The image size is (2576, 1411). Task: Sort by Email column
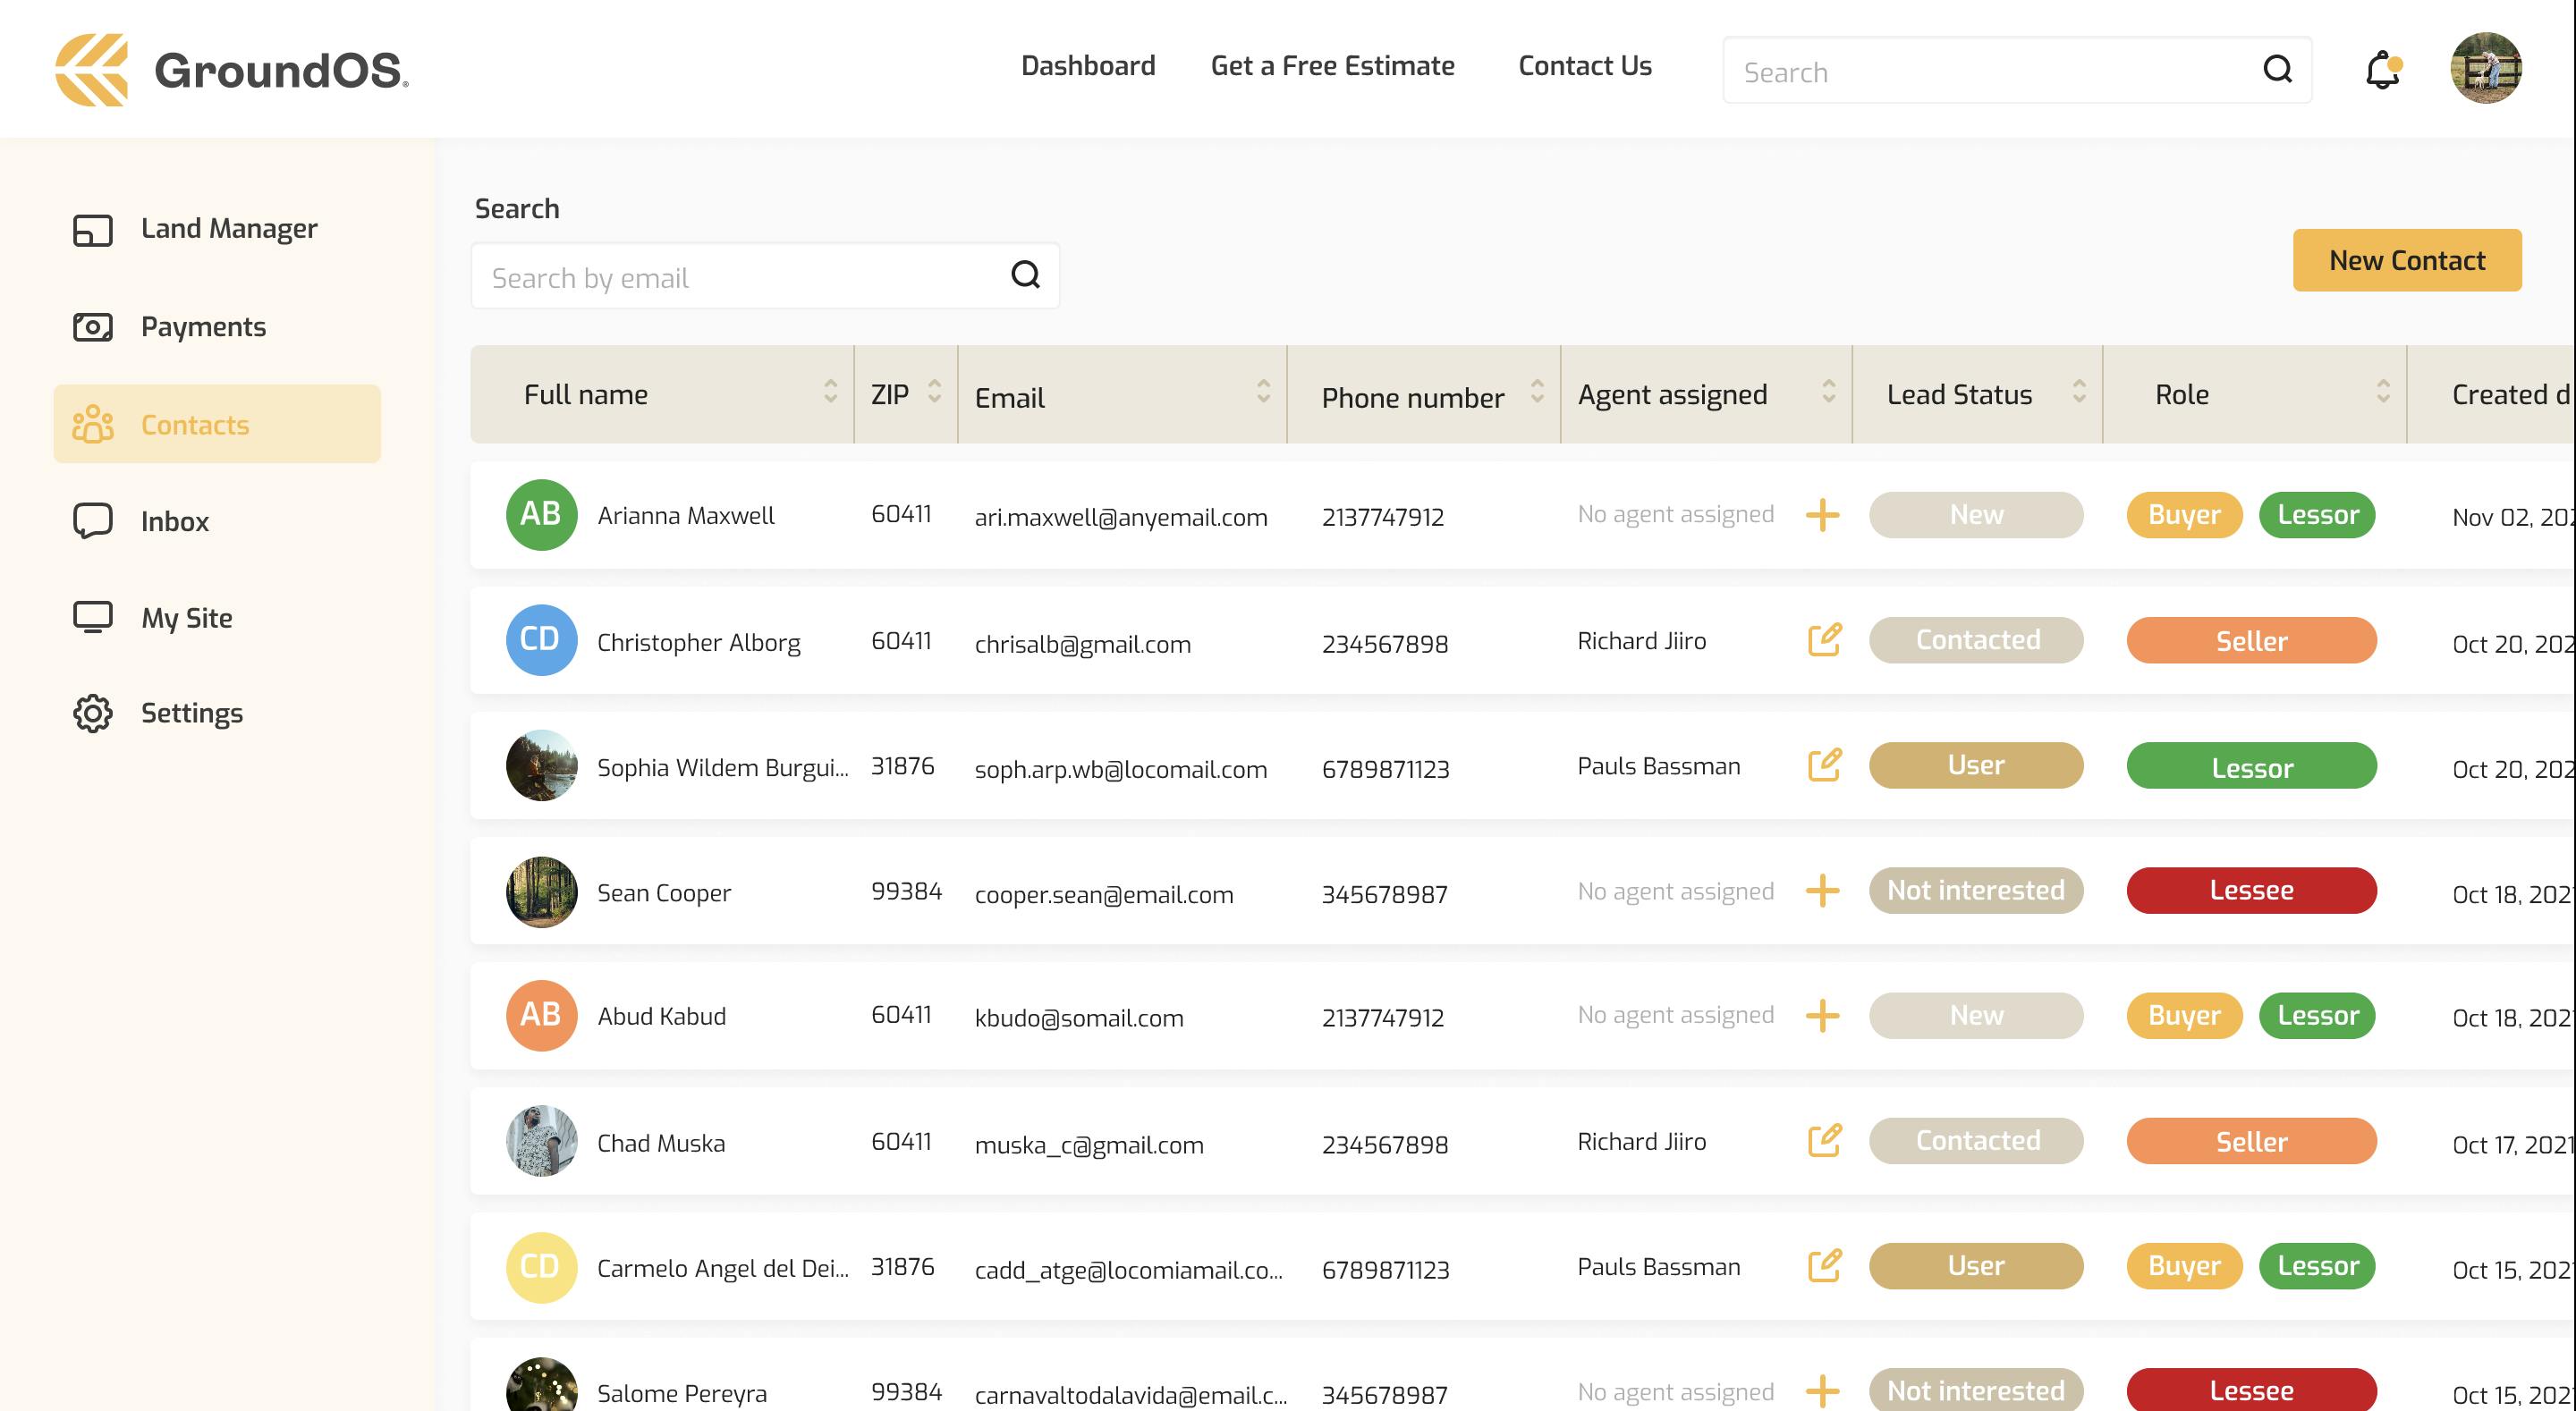click(x=1263, y=391)
